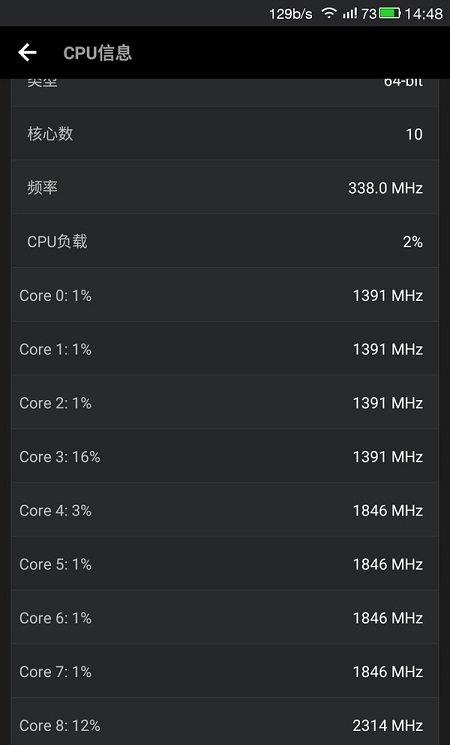This screenshot has width=450, height=745.
Task: Tap the Core 7: 1% row
Action: click(225, 671)
